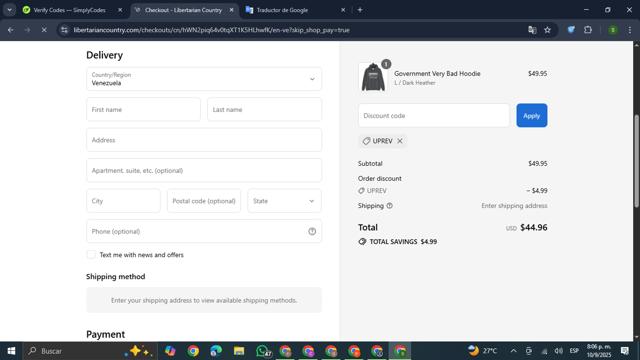Open the State dropdown
The width and height of the screenshot is (640, 360).
284,201
